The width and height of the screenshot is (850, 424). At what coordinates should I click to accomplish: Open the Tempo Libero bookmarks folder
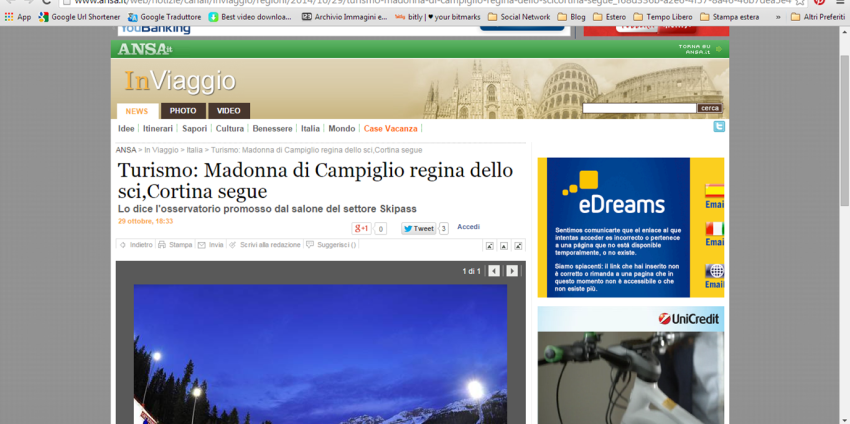pyautogui.click(x=663, y=17)
